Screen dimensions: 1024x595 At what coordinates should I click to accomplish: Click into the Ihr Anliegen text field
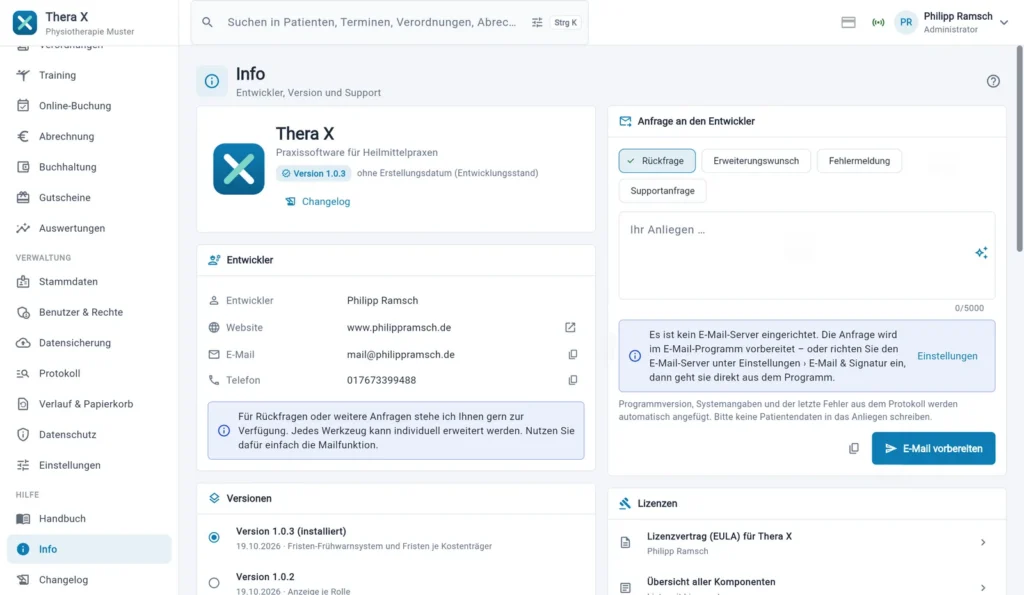click(807, 255)
